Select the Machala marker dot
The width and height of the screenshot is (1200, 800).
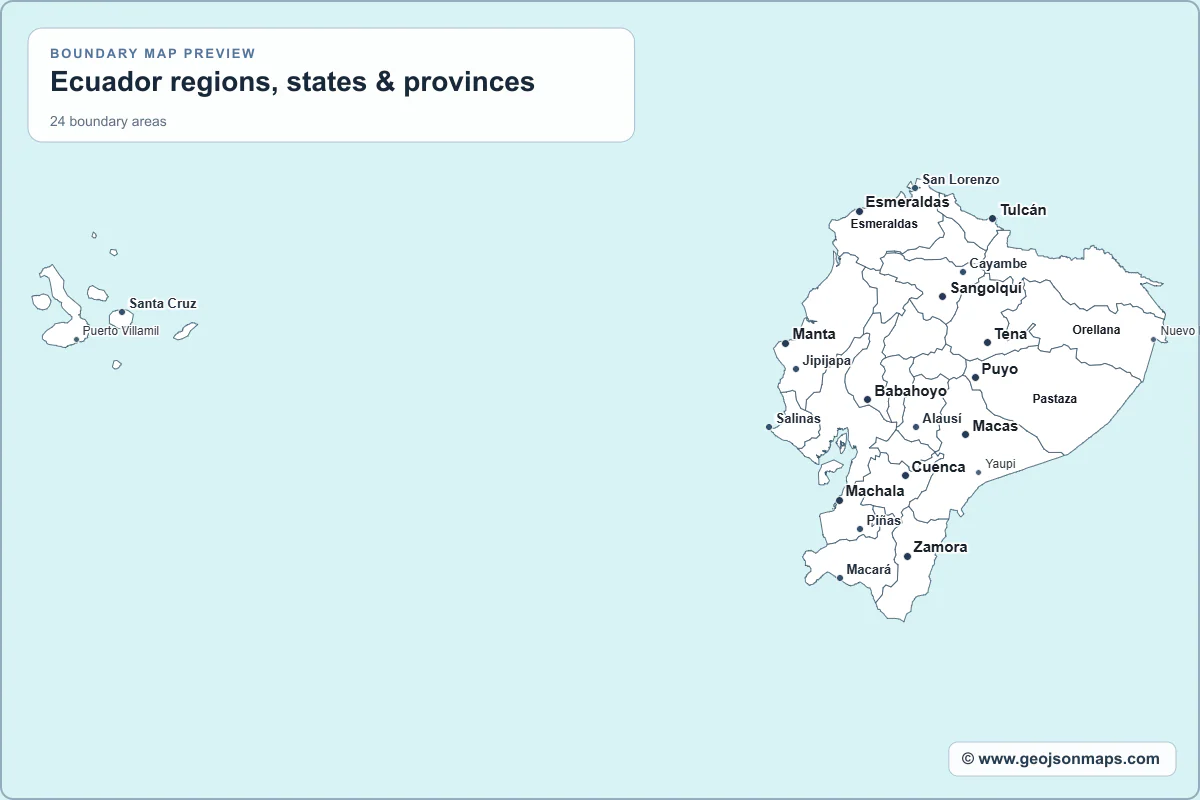pos(839,500)
